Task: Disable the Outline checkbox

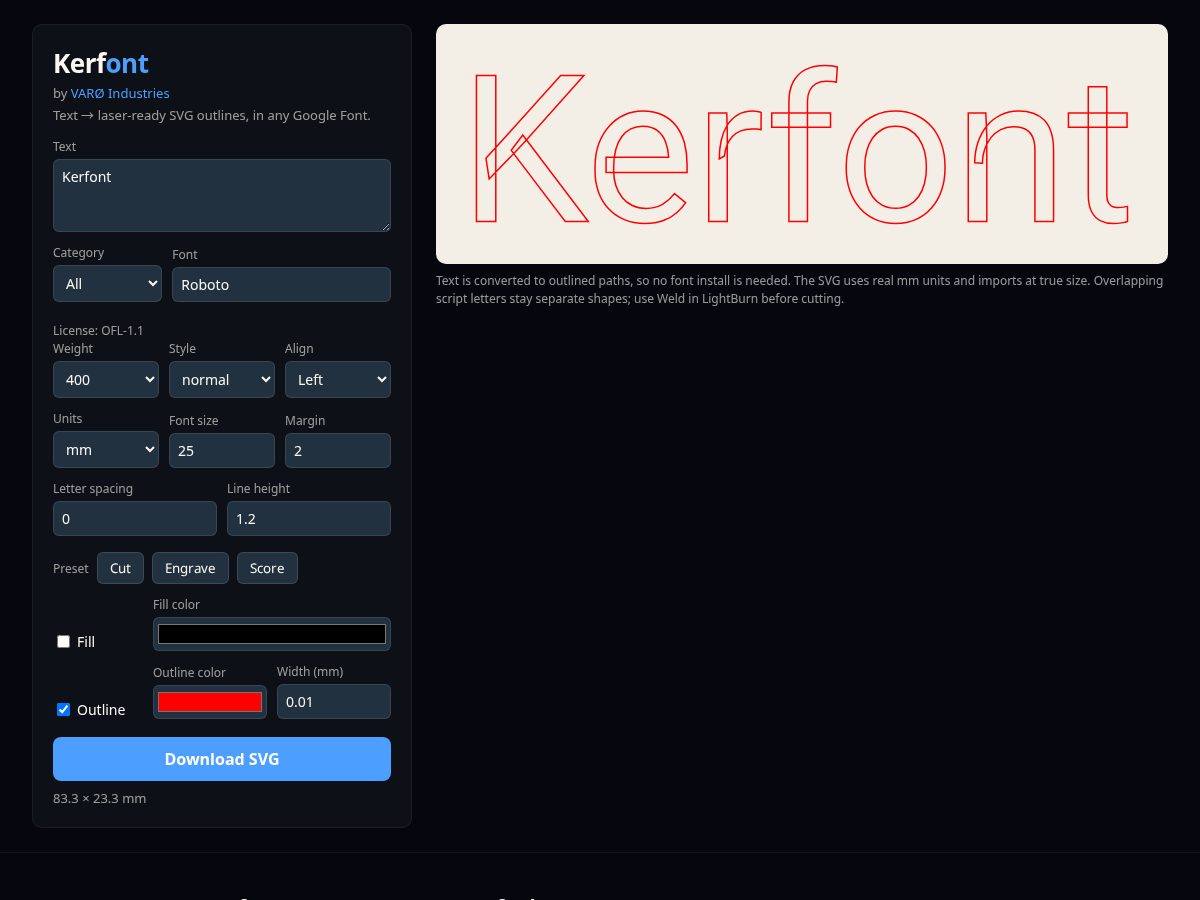Action: 64,709
